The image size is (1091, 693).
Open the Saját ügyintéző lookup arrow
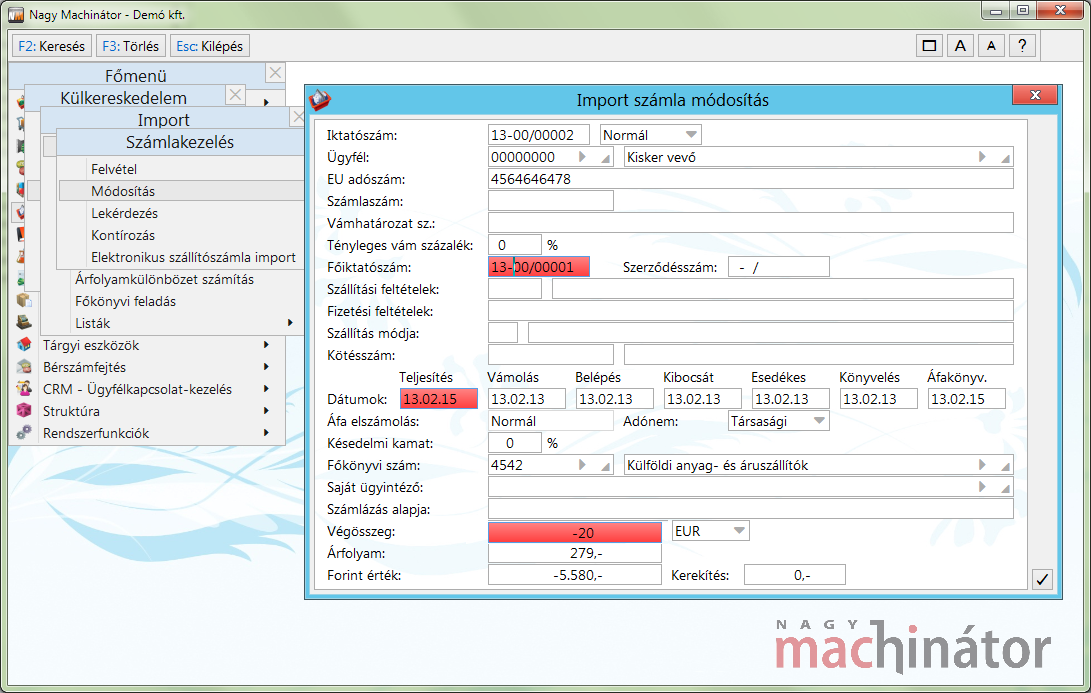[982, 487]
